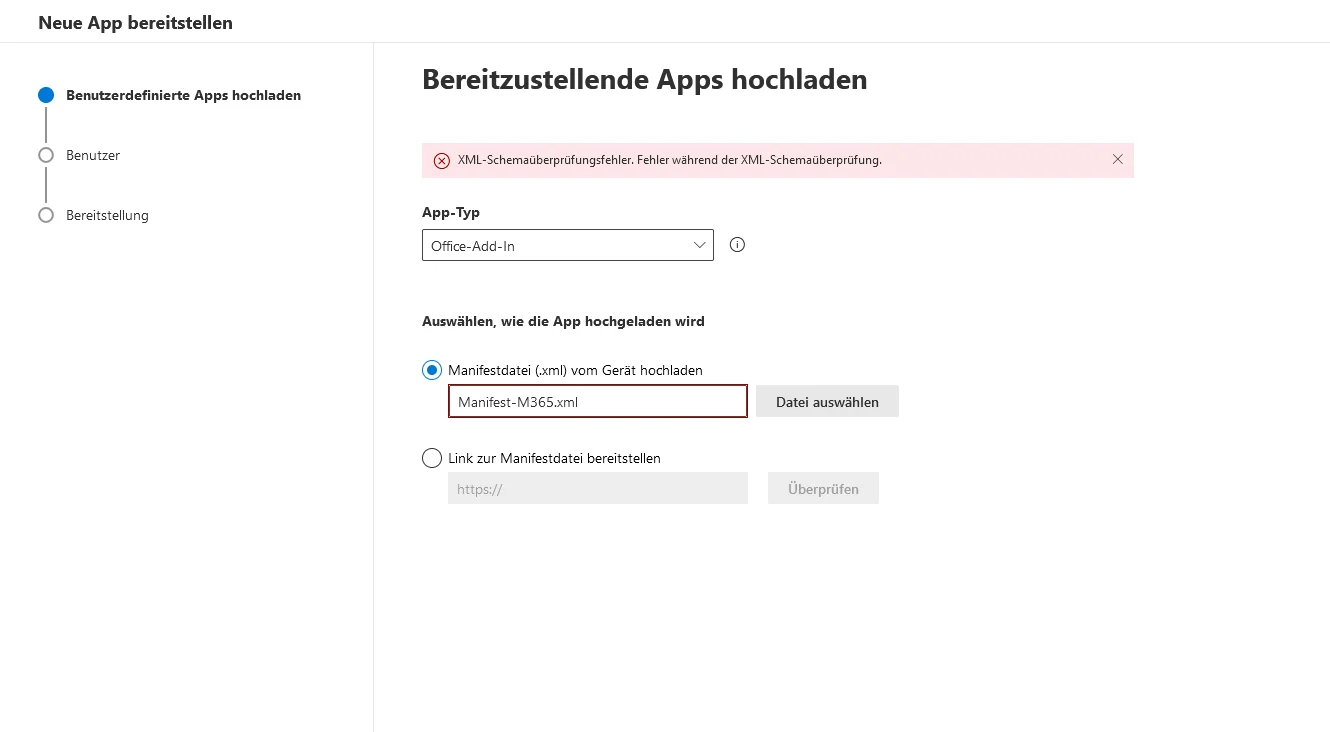
Task: Open the App-Typ info icon
Action: (738, 245)
